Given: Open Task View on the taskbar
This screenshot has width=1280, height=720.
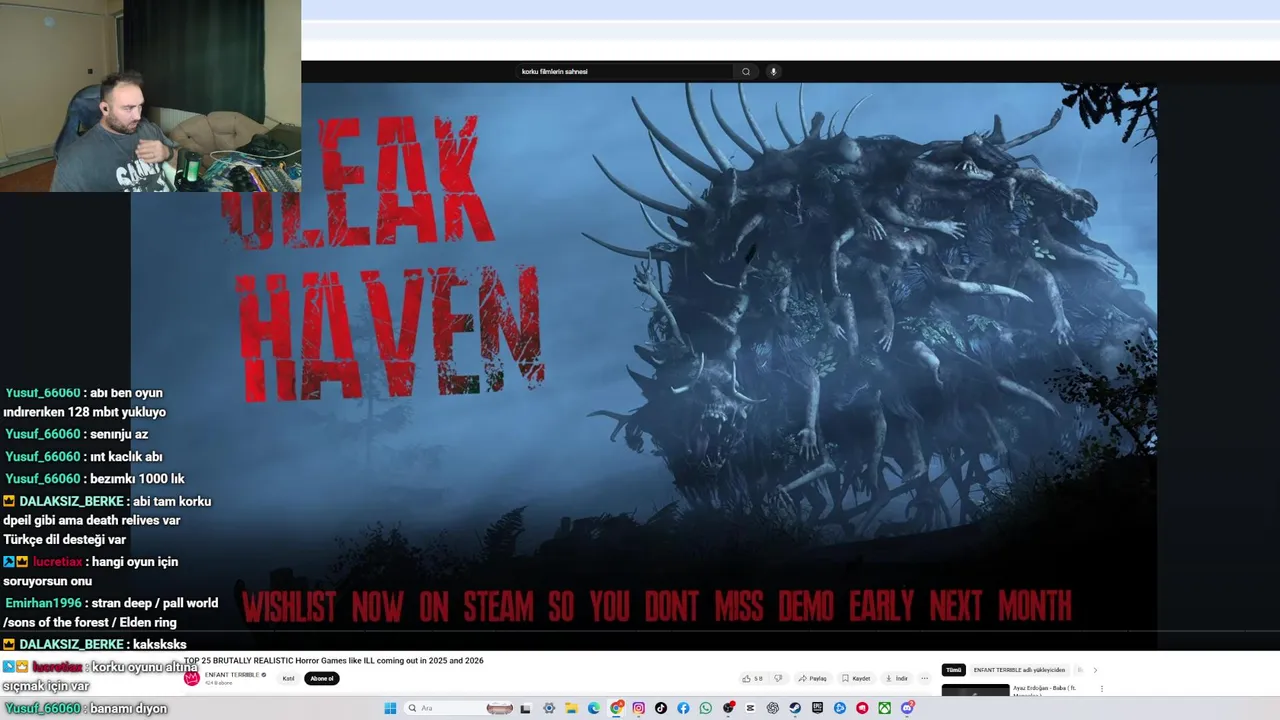Looking at the screenshot, I should pyautogui.click(x=525, y=708).
